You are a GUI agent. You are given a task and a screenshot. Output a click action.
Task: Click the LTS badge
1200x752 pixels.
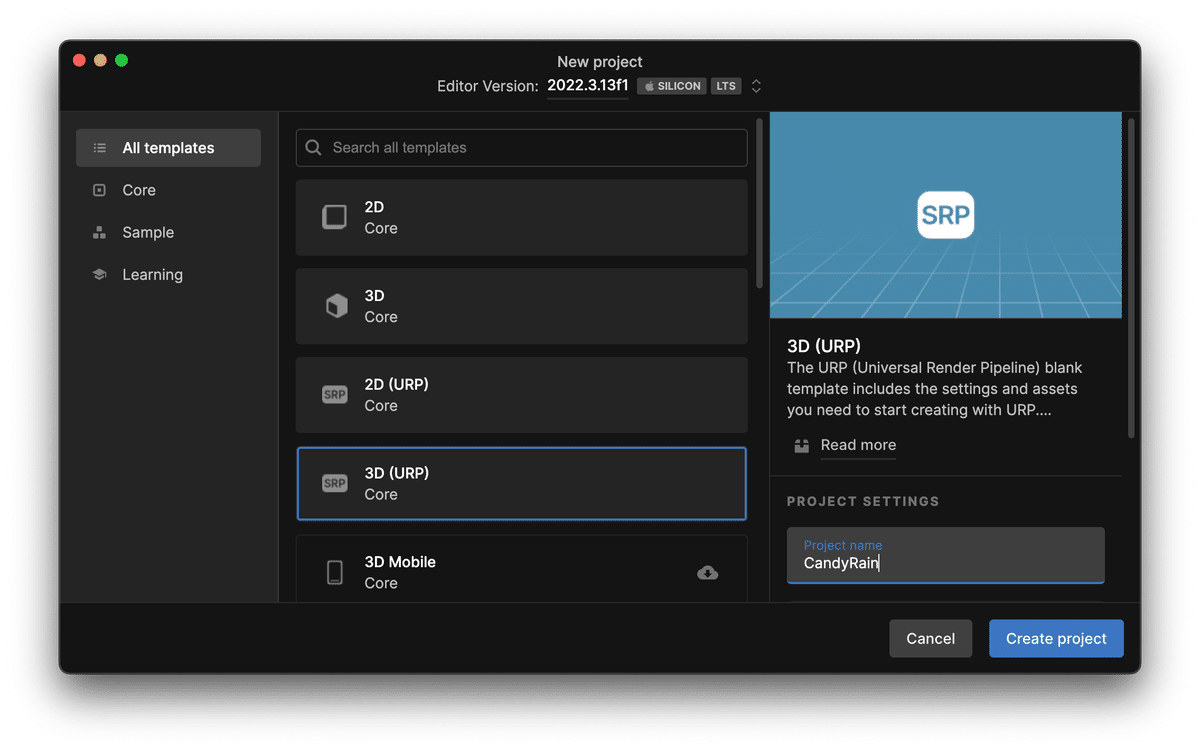coord(726,86)
